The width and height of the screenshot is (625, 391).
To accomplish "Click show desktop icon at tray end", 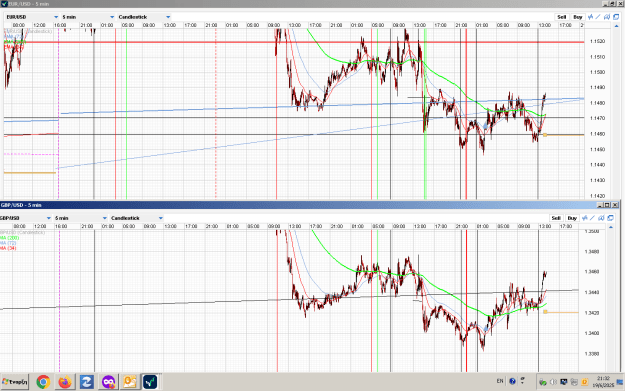I will click(x=620, y=382).
